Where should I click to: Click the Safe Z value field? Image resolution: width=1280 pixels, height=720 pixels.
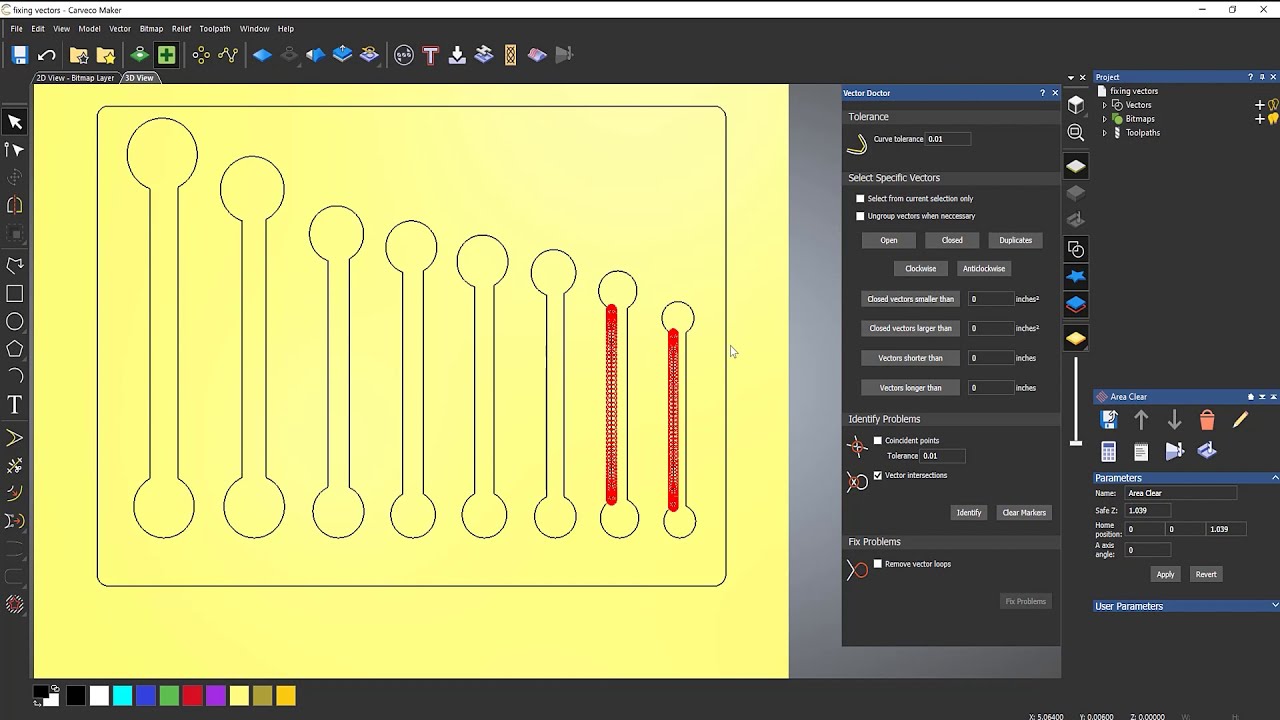pyautogui.click(x=1148, y=511)
